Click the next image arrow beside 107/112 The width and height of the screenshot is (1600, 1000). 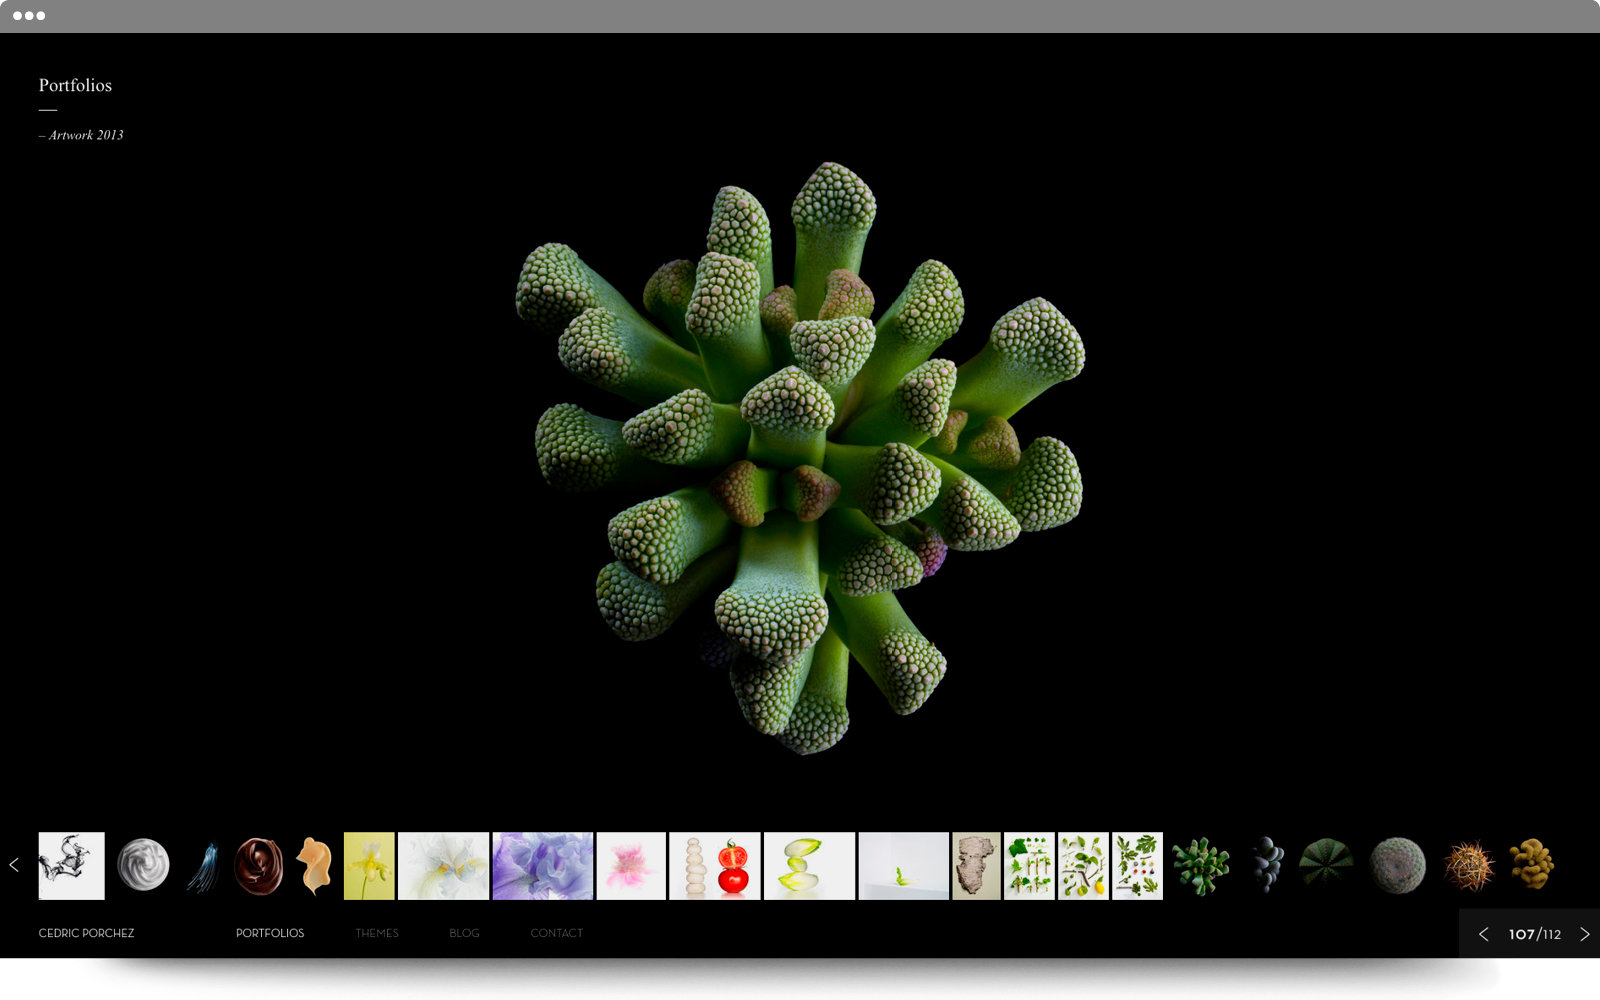1584,934
